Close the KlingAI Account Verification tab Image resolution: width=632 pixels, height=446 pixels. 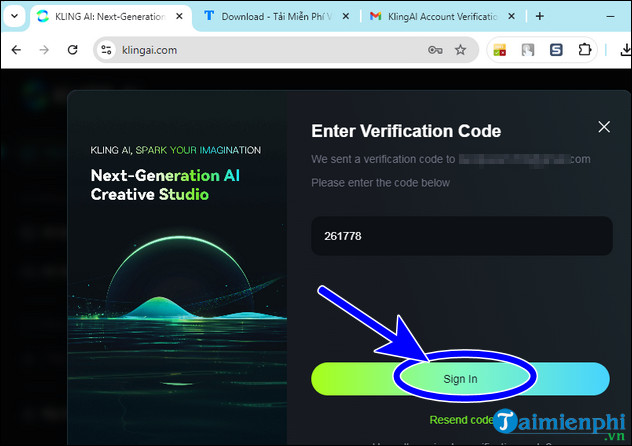(511, 17)
